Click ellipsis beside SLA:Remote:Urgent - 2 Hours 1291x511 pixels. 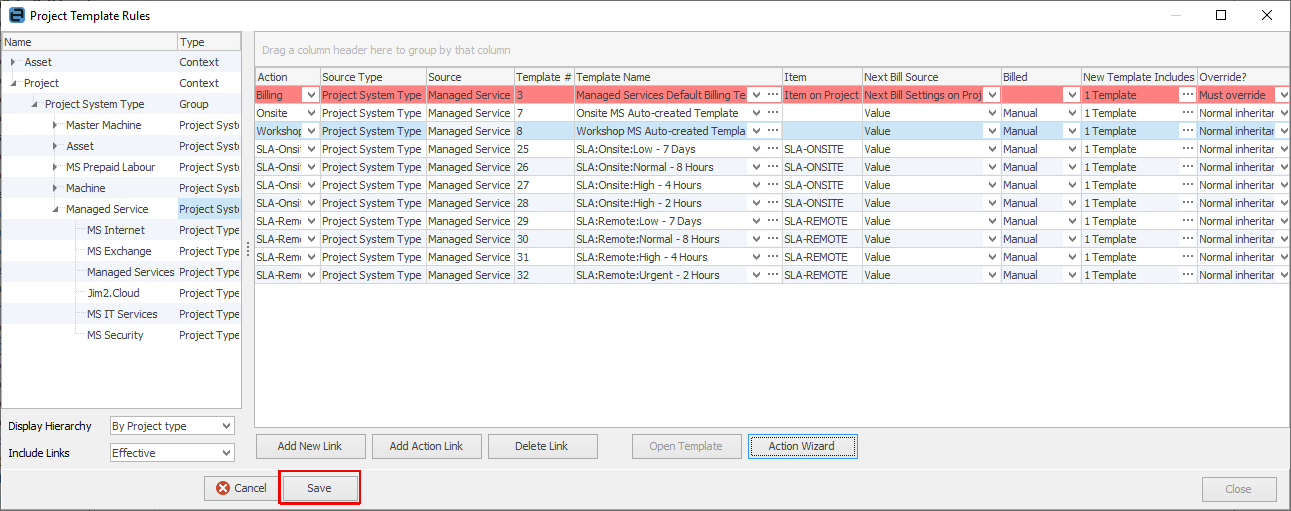tap(773, 275)
